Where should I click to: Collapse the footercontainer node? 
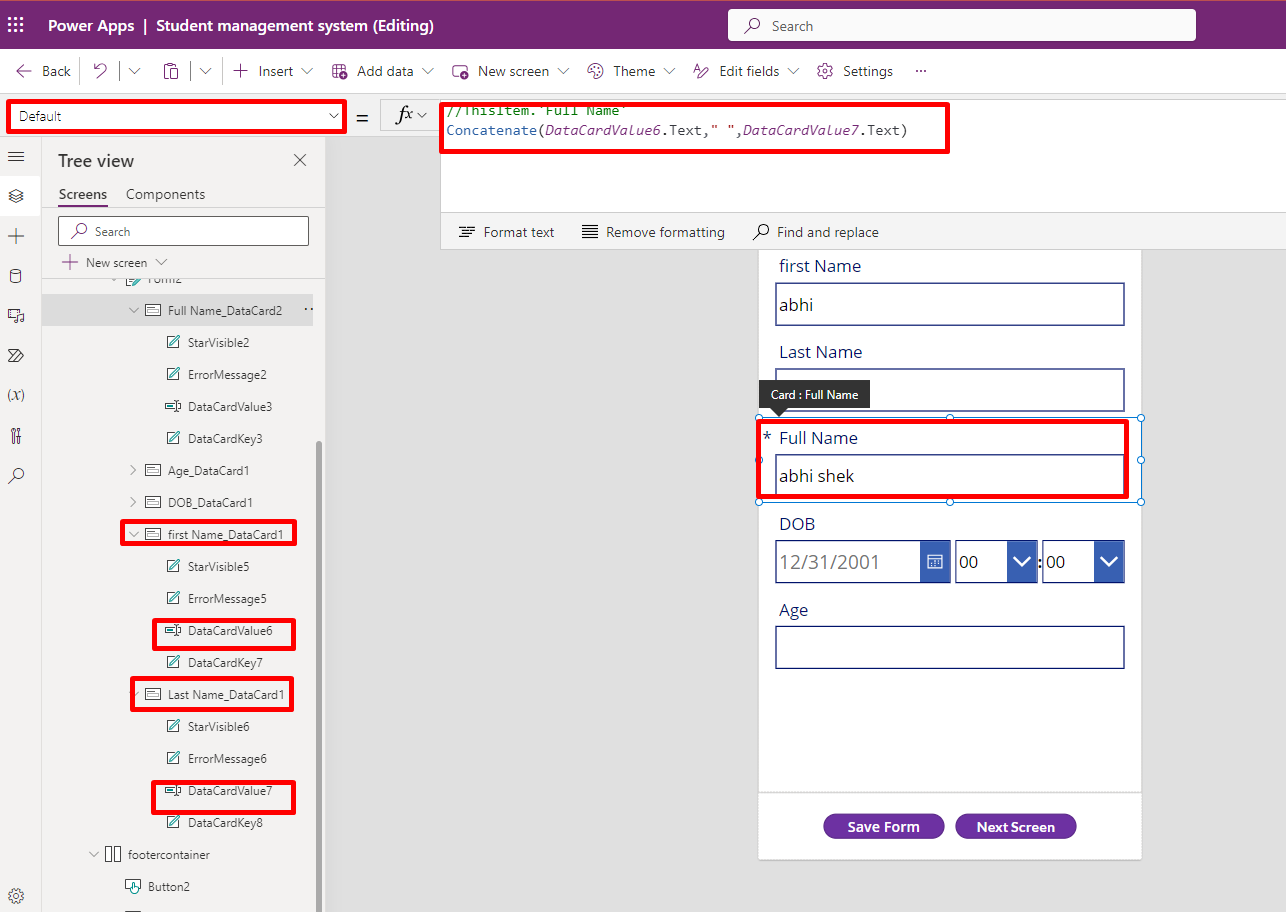click(x=94, y=855)
